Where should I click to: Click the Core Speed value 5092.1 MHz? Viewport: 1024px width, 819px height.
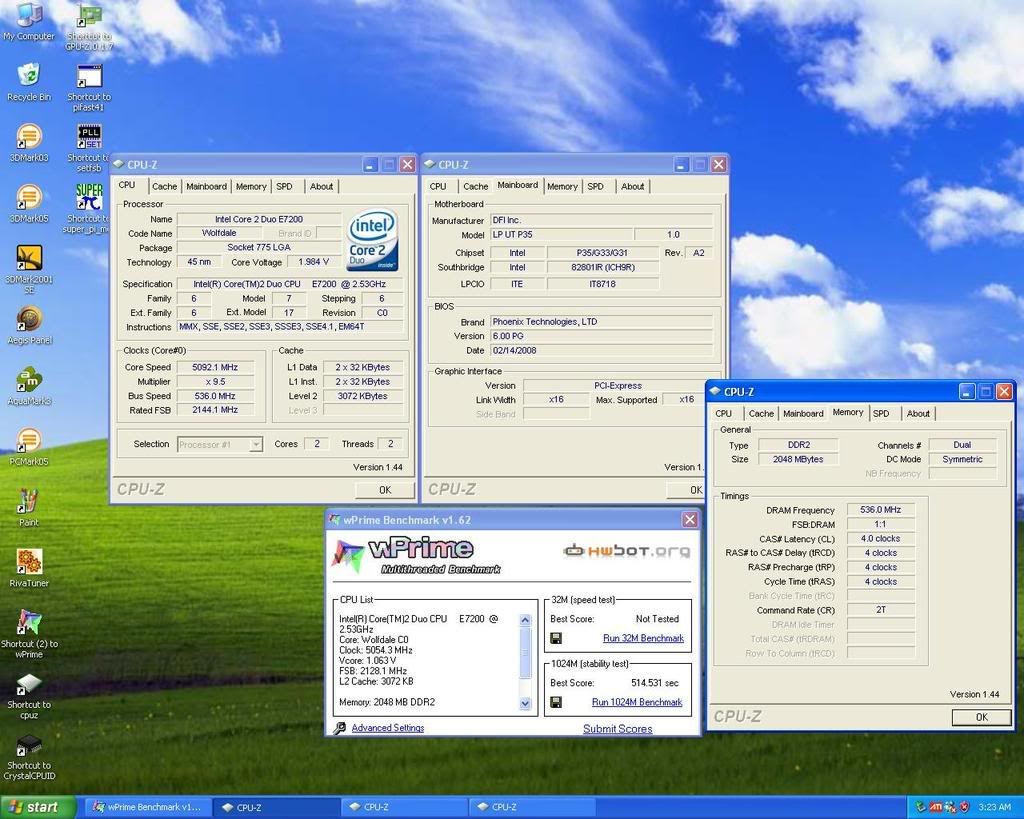pos(215,367)
